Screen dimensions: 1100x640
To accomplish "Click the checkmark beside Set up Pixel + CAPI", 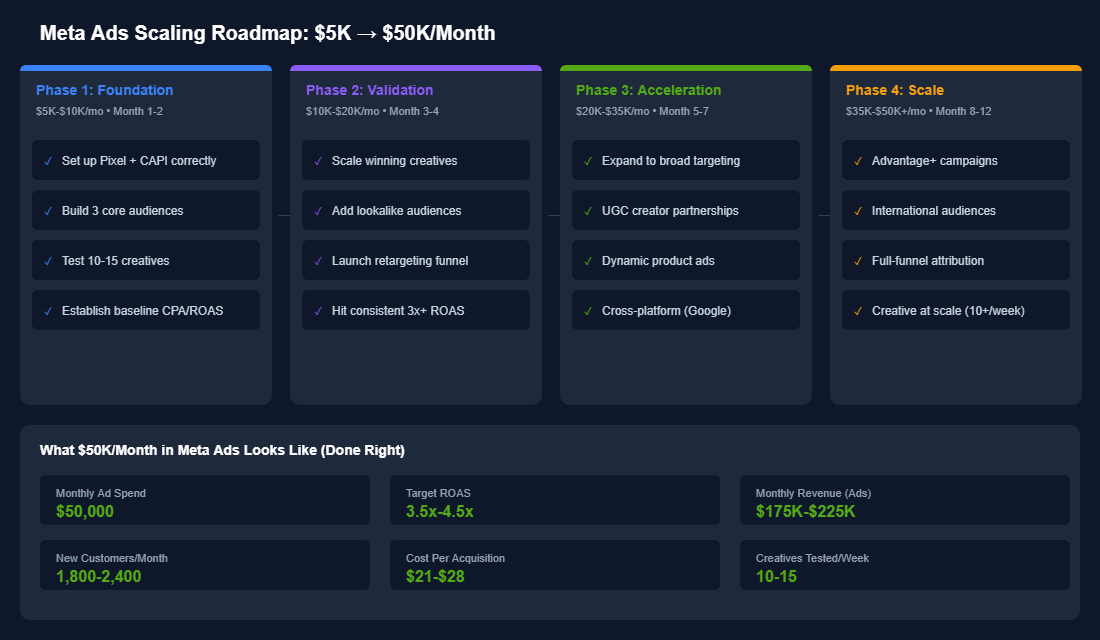I will [51, 160].
